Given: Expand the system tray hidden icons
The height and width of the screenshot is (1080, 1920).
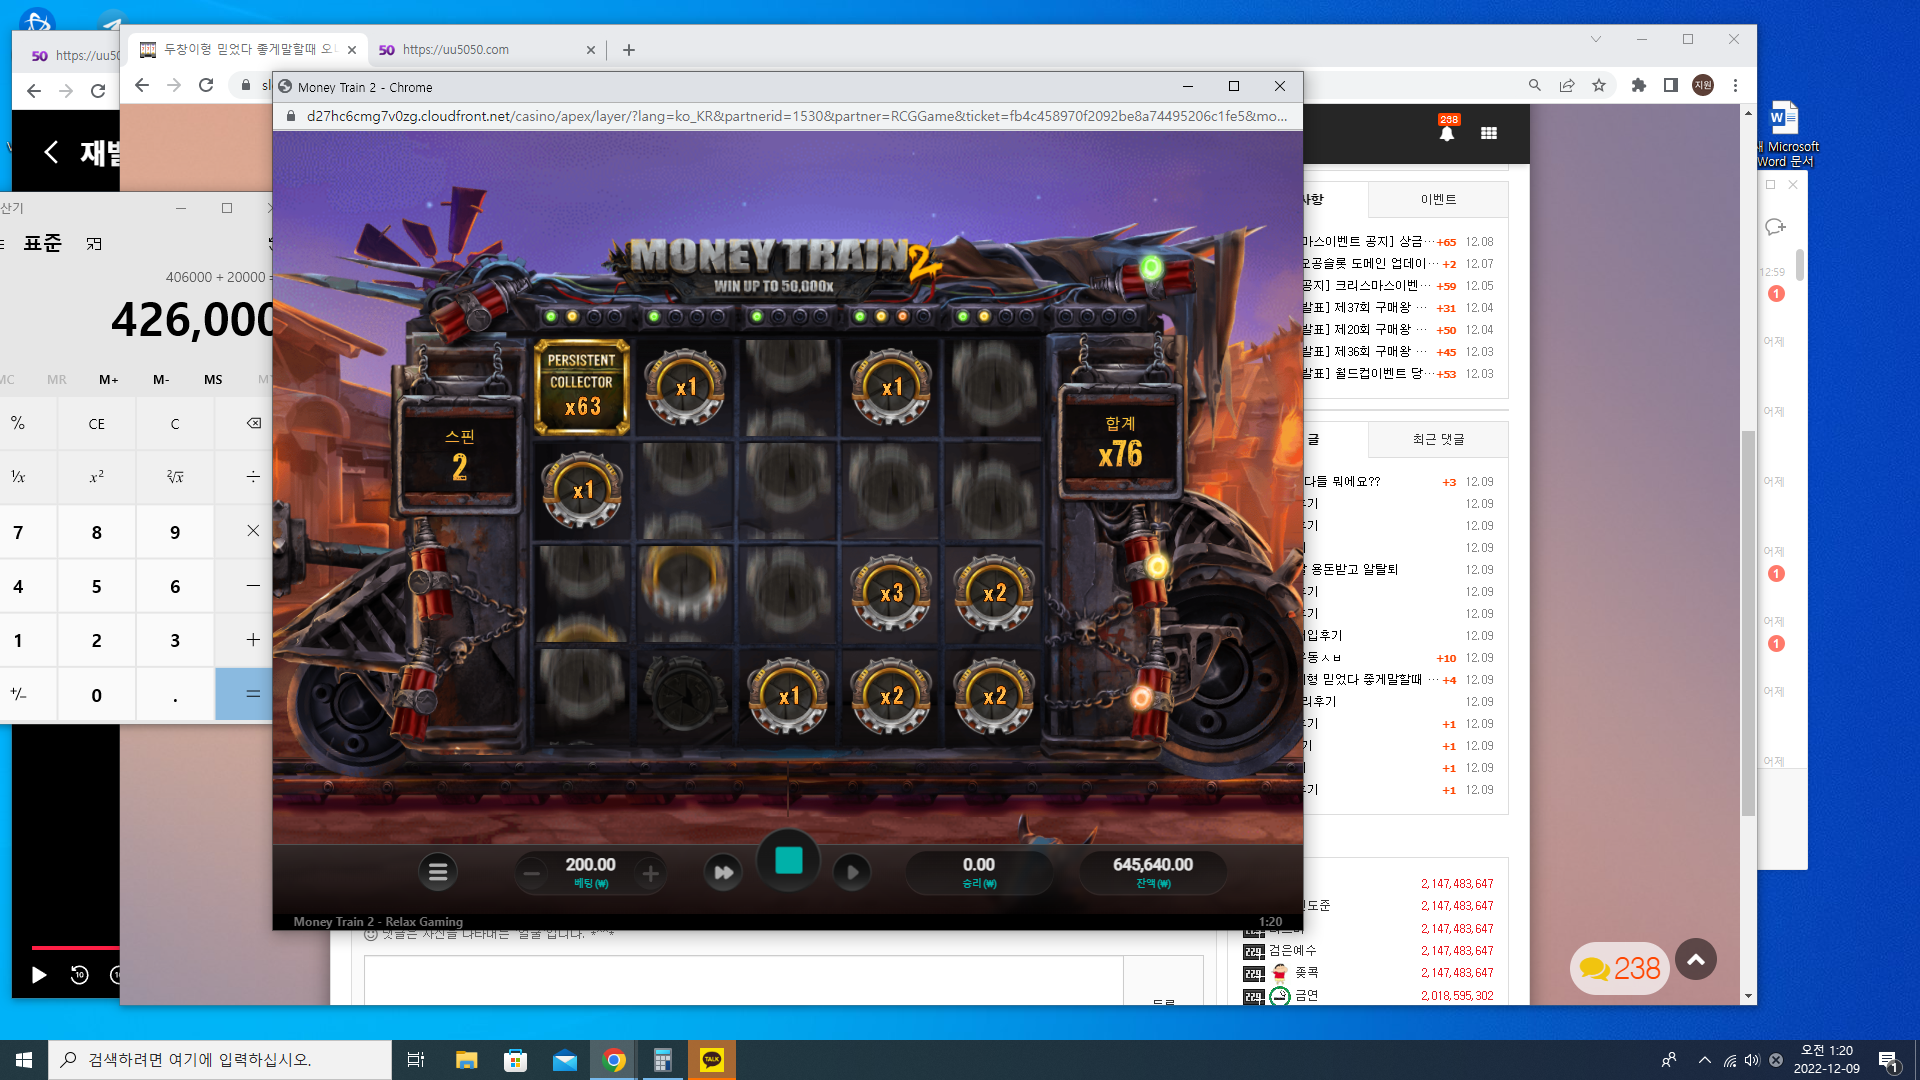Looking at the screenshot, I should click(x=1704, y=1060).
